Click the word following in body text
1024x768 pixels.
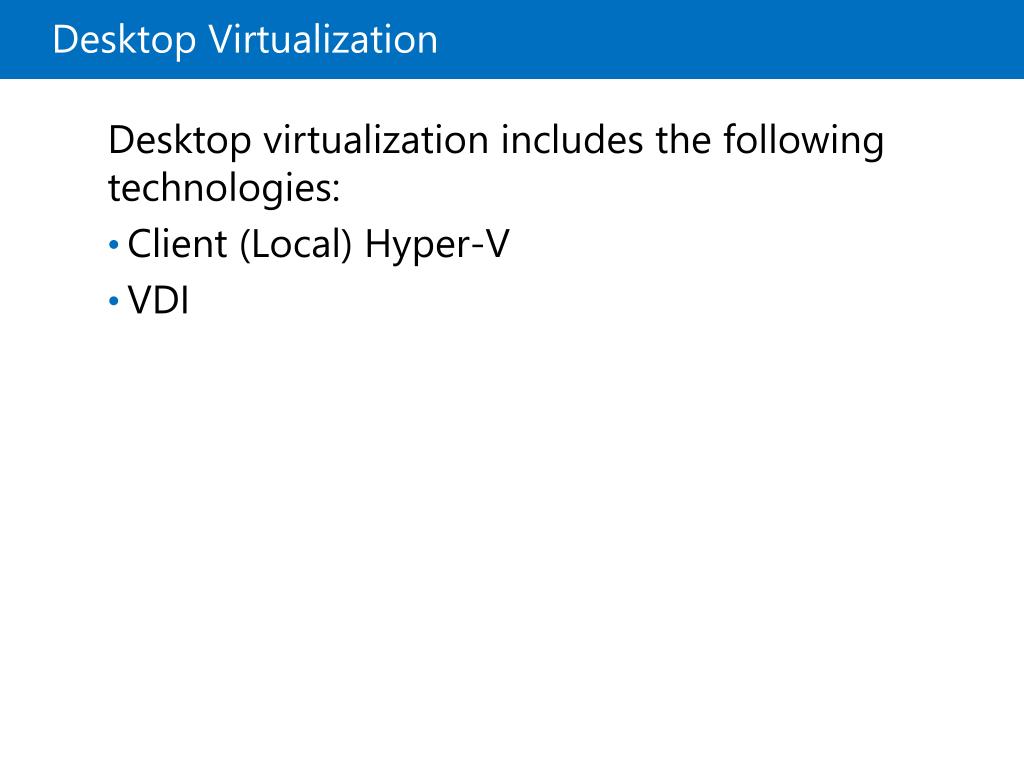[x=803, y=141]
